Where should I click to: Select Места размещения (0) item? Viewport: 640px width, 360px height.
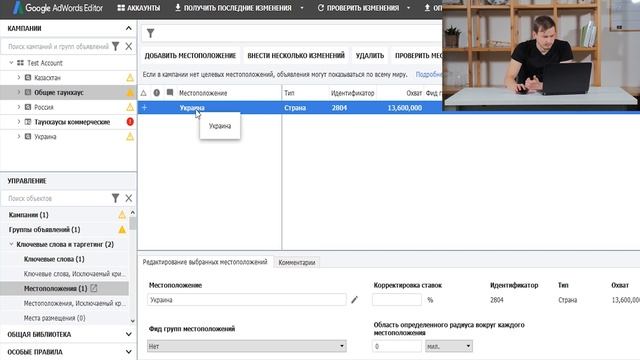pyautogui.click(x=54, y=318)
